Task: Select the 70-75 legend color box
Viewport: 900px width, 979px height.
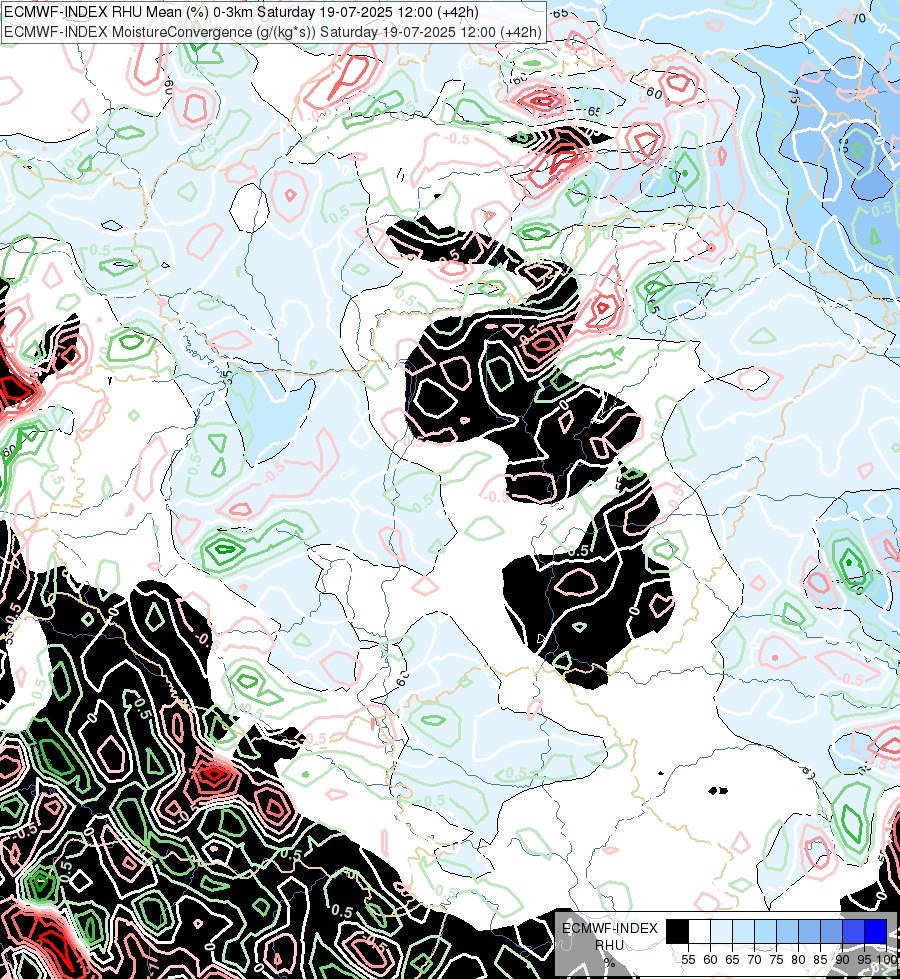Action: [765, 931]
